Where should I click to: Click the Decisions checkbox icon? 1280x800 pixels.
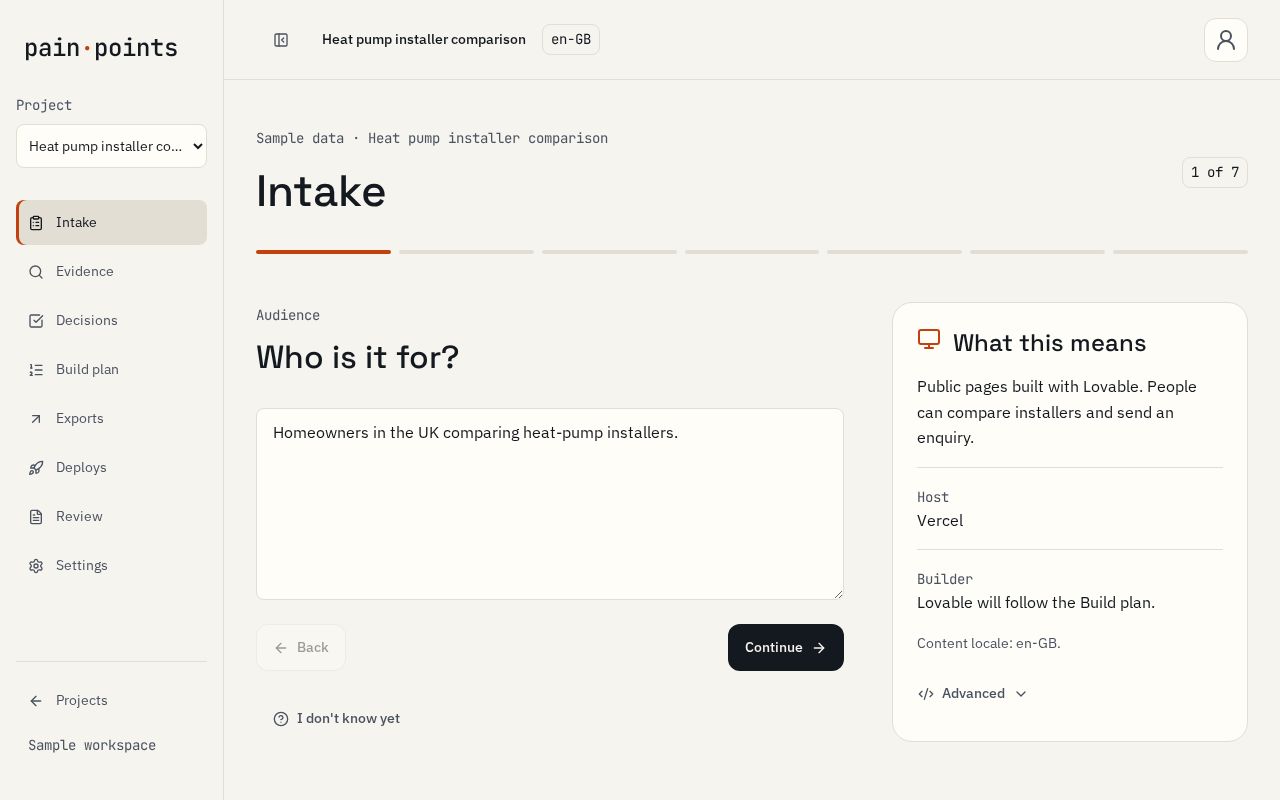36,321
